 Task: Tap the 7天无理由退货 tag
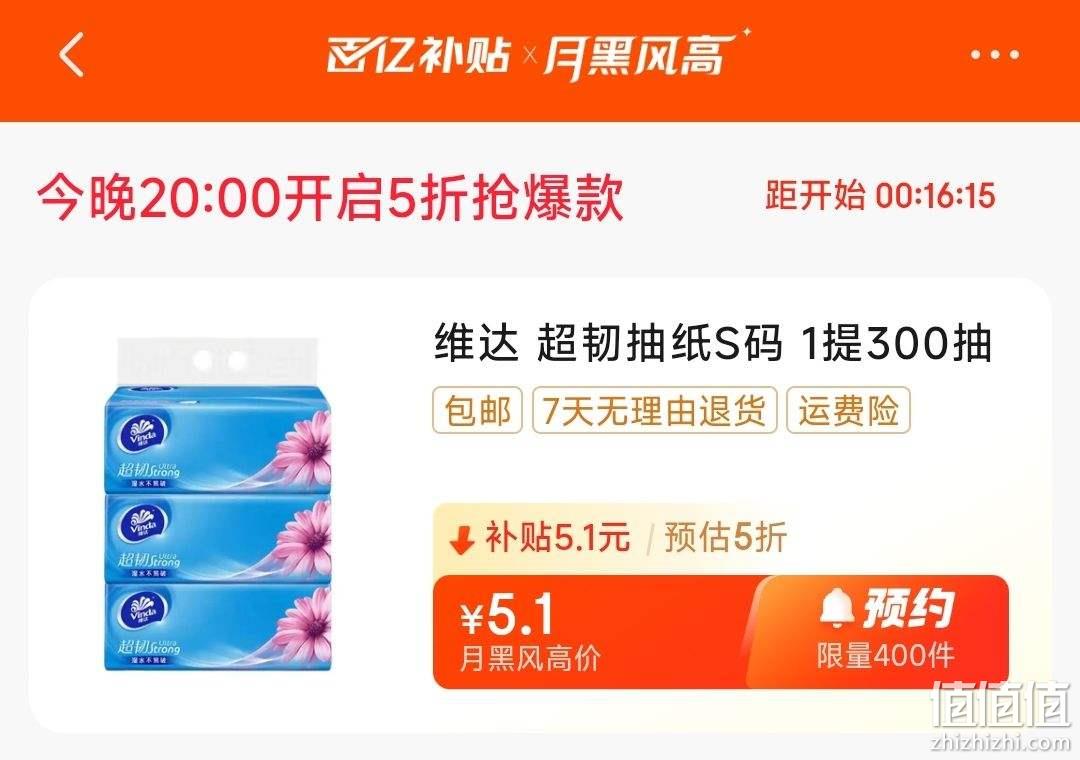click(x=654, y=411)
